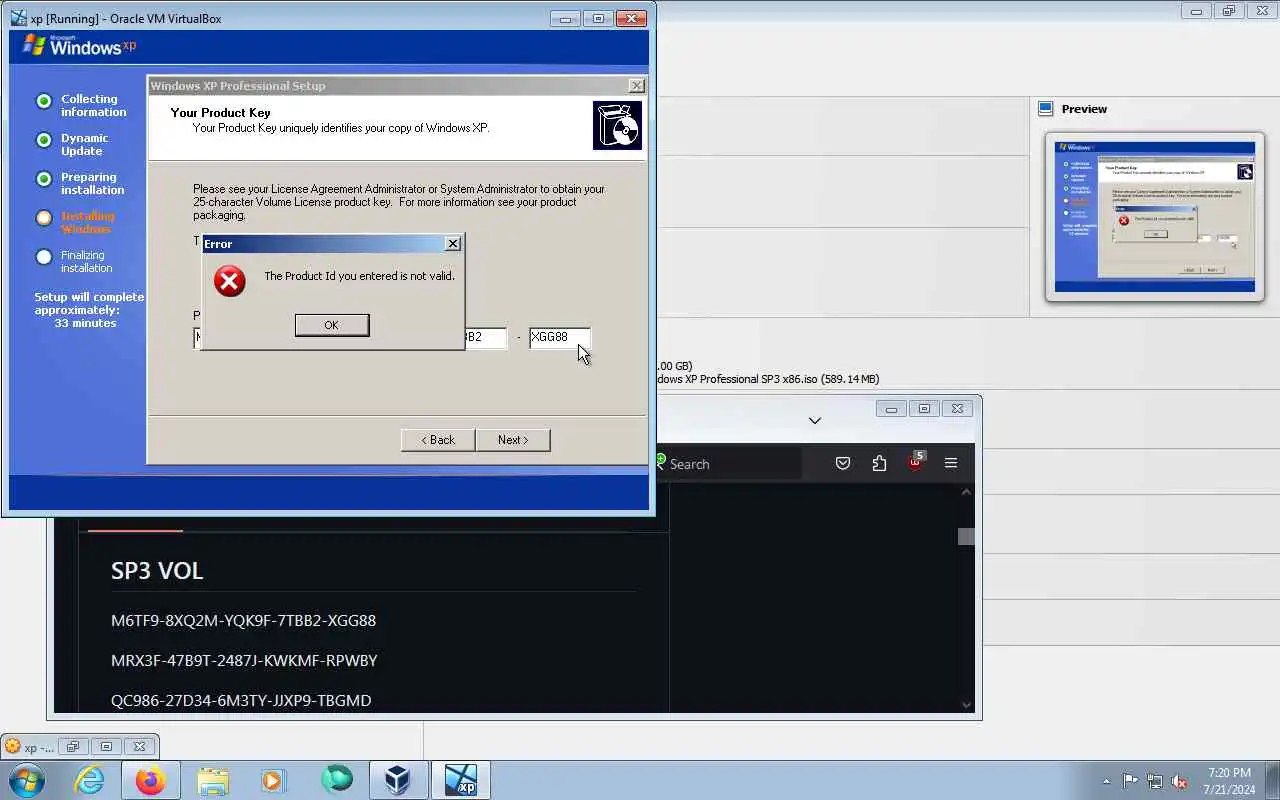
Task: Open Windows Media Player from the taskbar
Action: (274, 780)
